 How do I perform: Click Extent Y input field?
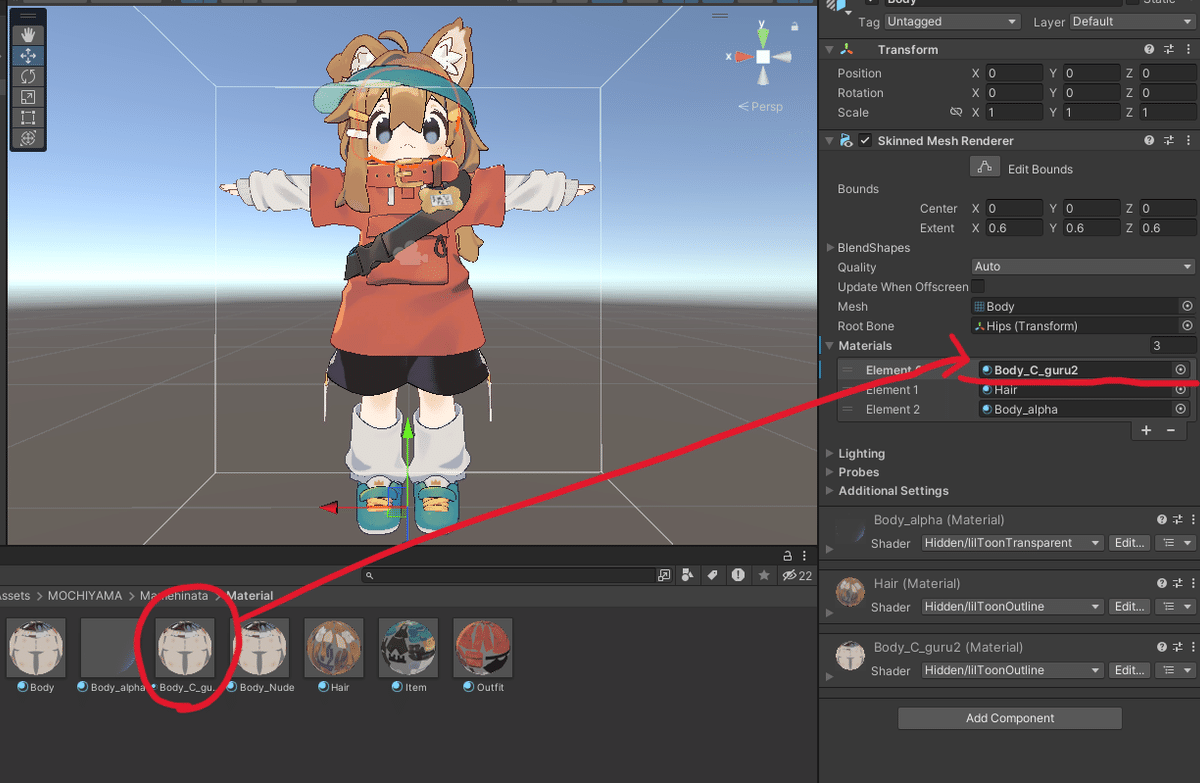1091,228
